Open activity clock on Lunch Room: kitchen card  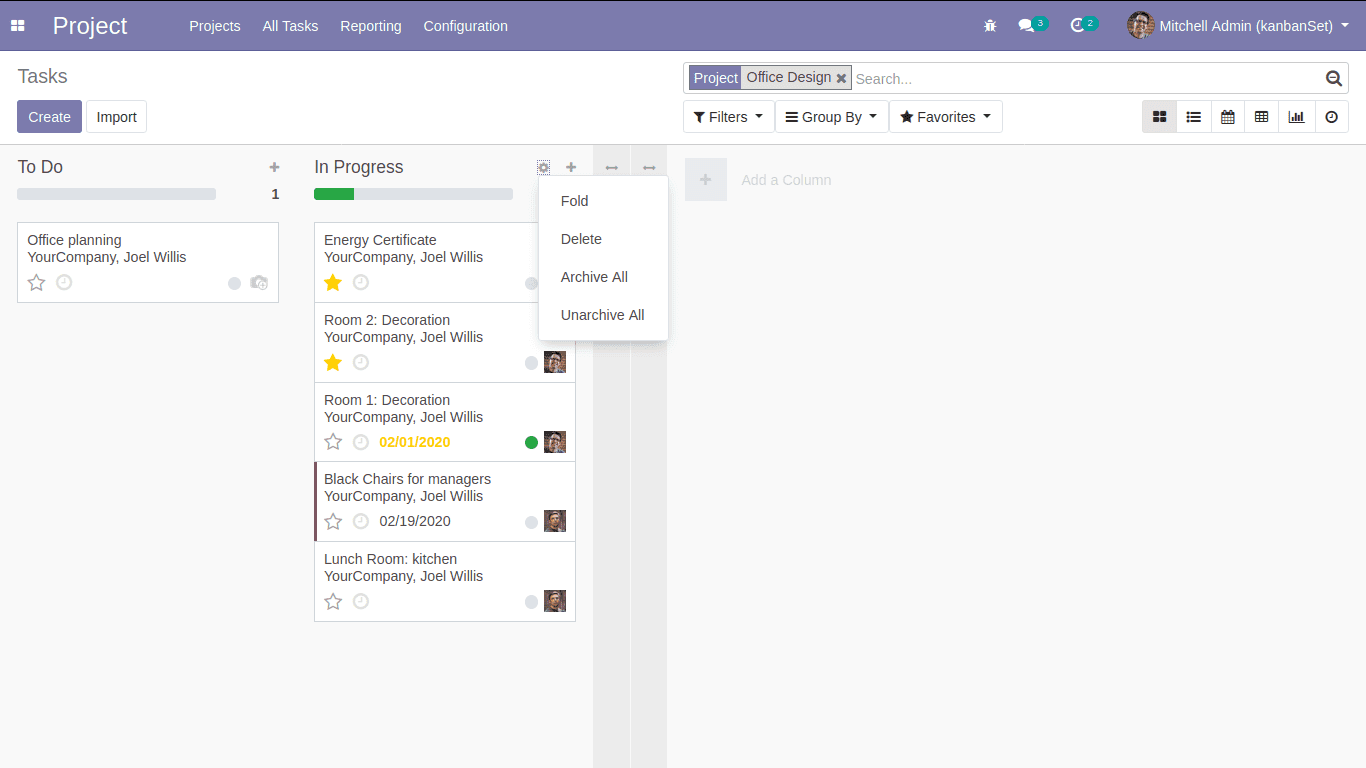pos(361,601)
